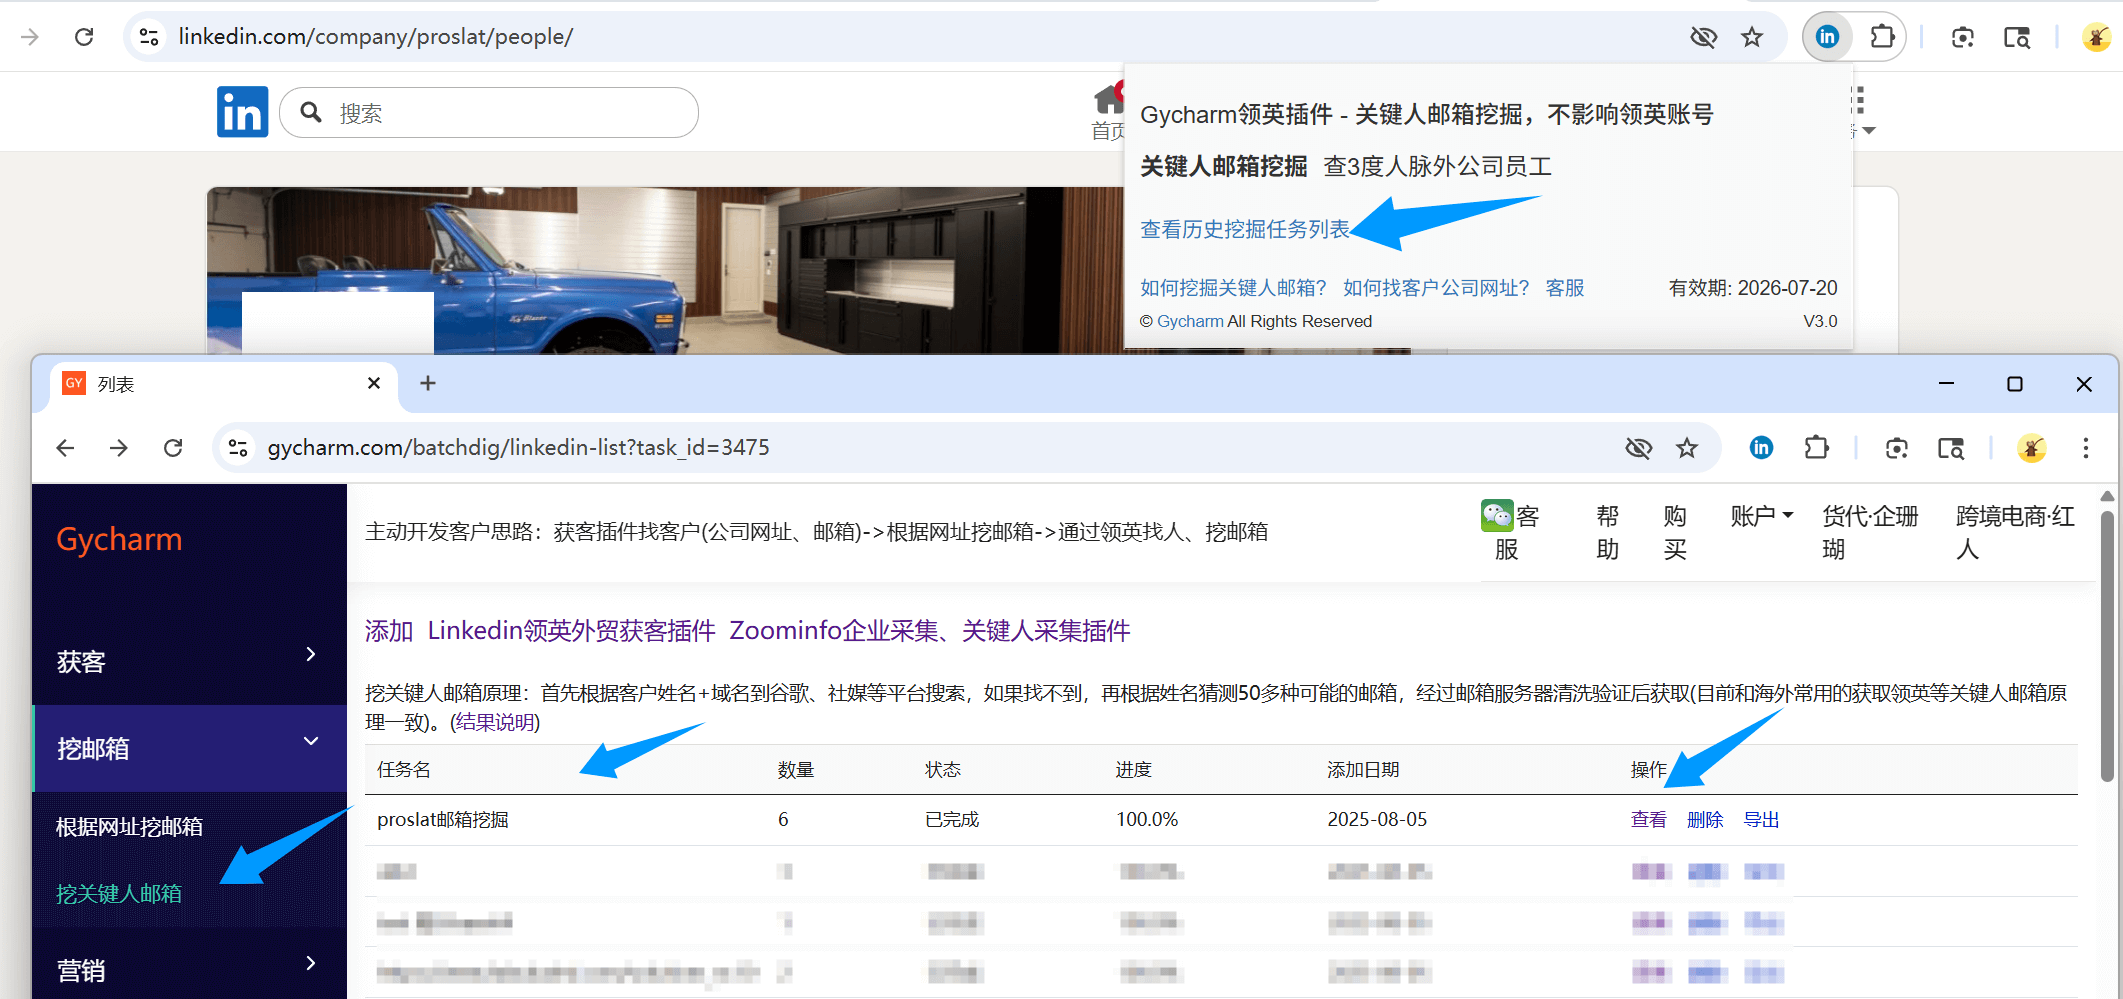Viewport: 2123px width, 999px height.
Task: Collapse the 挖邮箱 sidebar section
Action: tap(189, 748)
